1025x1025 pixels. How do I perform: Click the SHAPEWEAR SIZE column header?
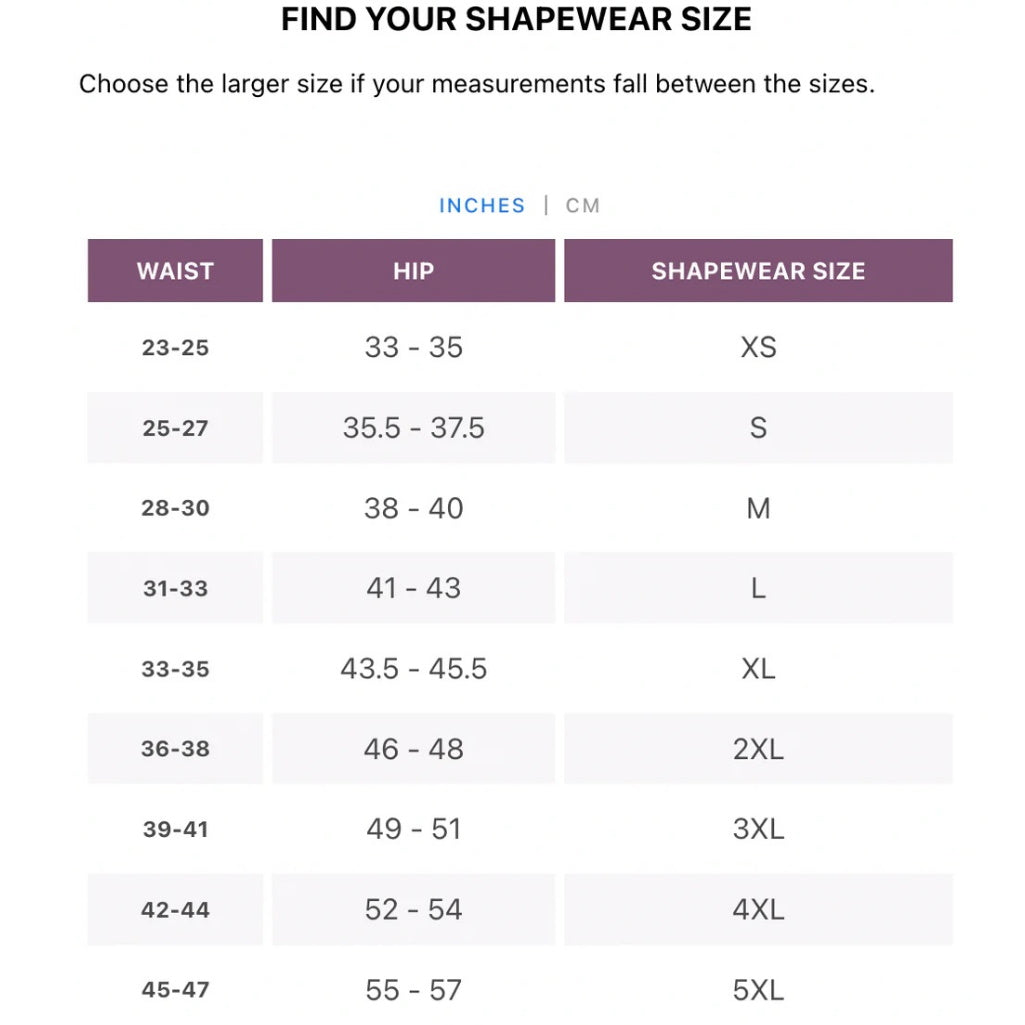click(x=758, y=270)
